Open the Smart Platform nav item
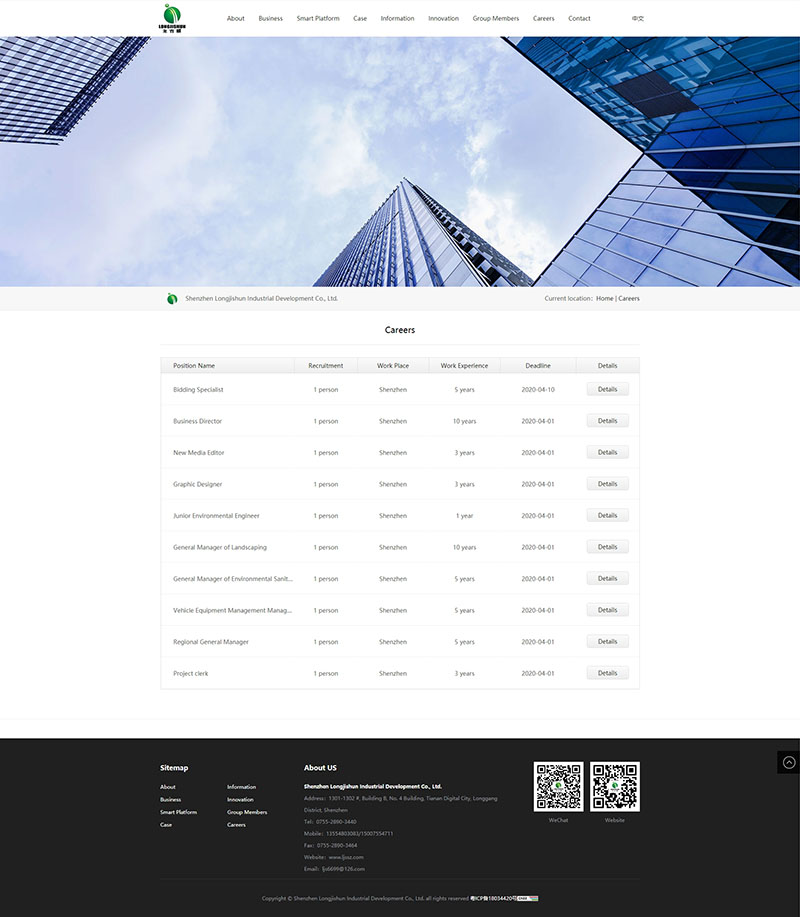Image resolution: width=800 pixels, height=917 pixels. (x=318, y=18)
